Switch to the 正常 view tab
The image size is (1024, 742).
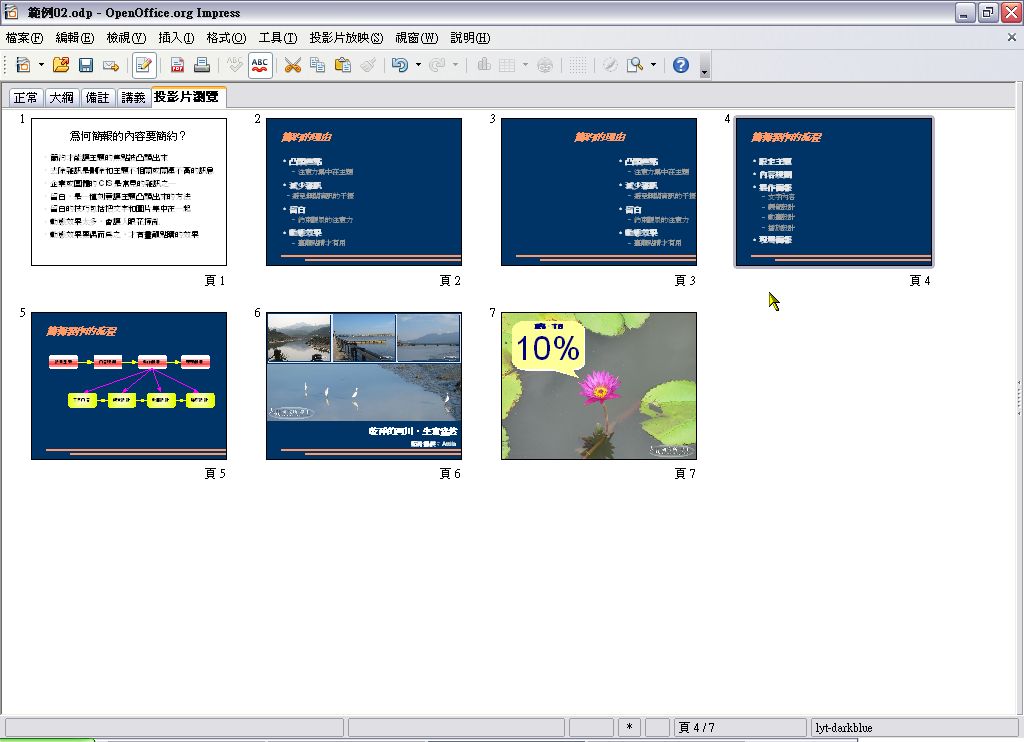tap(26, 97)
